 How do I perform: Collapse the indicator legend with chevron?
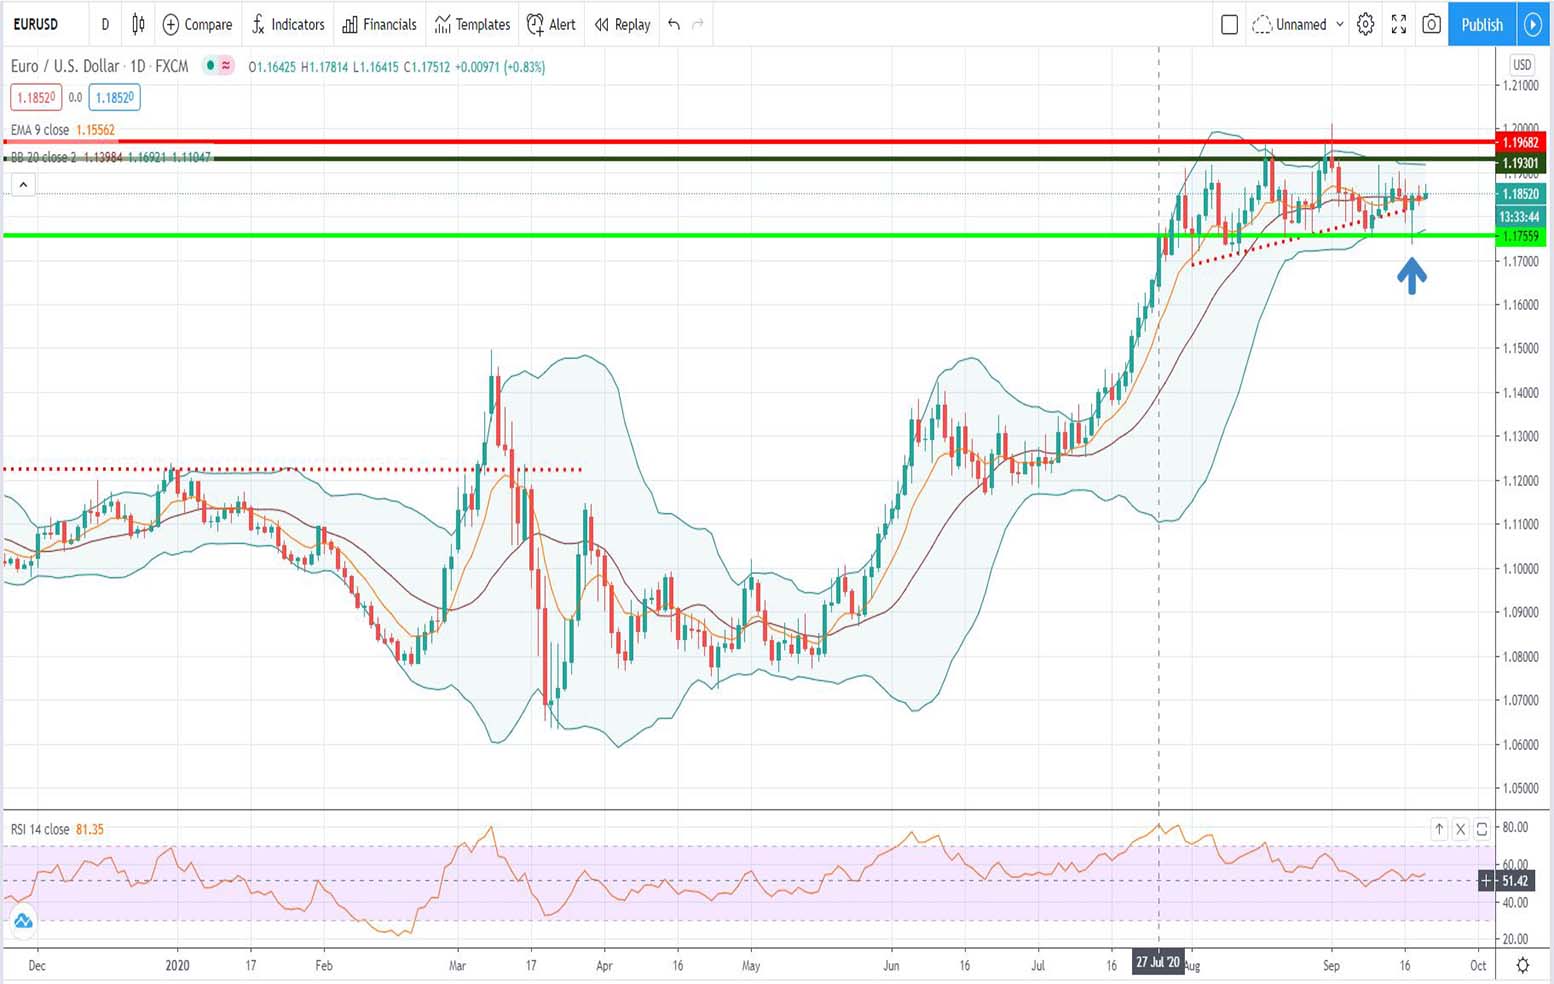(23, 184)
